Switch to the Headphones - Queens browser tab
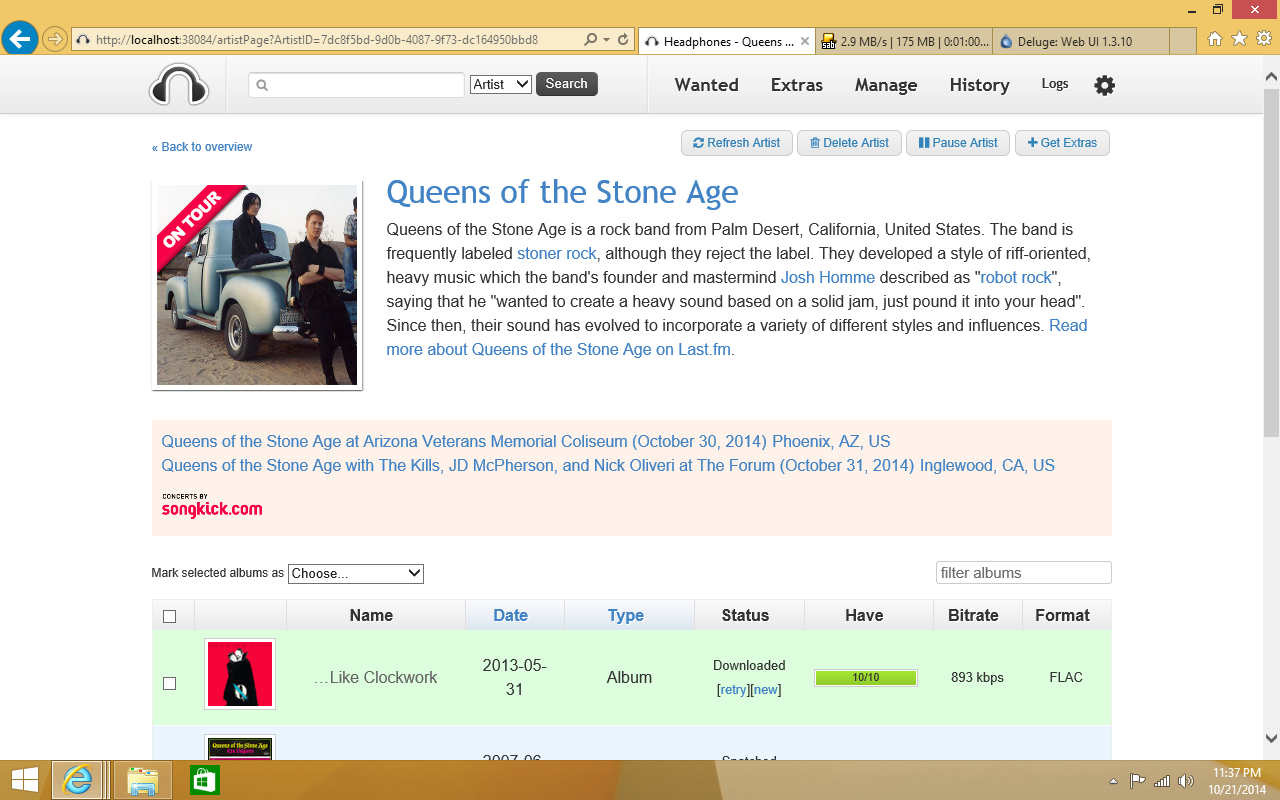This screenshot has width=1280, height=800. 727,41
